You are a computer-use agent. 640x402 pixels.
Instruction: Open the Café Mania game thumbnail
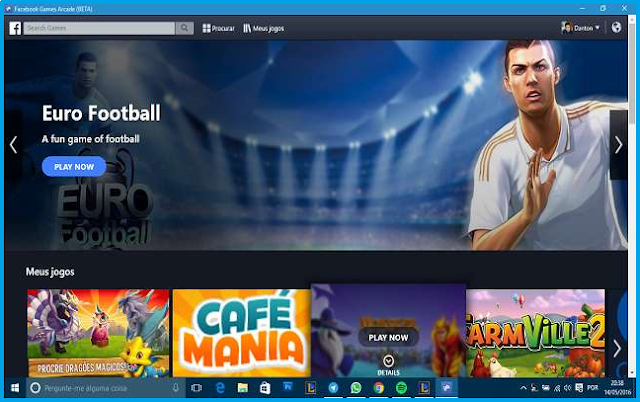242,333
